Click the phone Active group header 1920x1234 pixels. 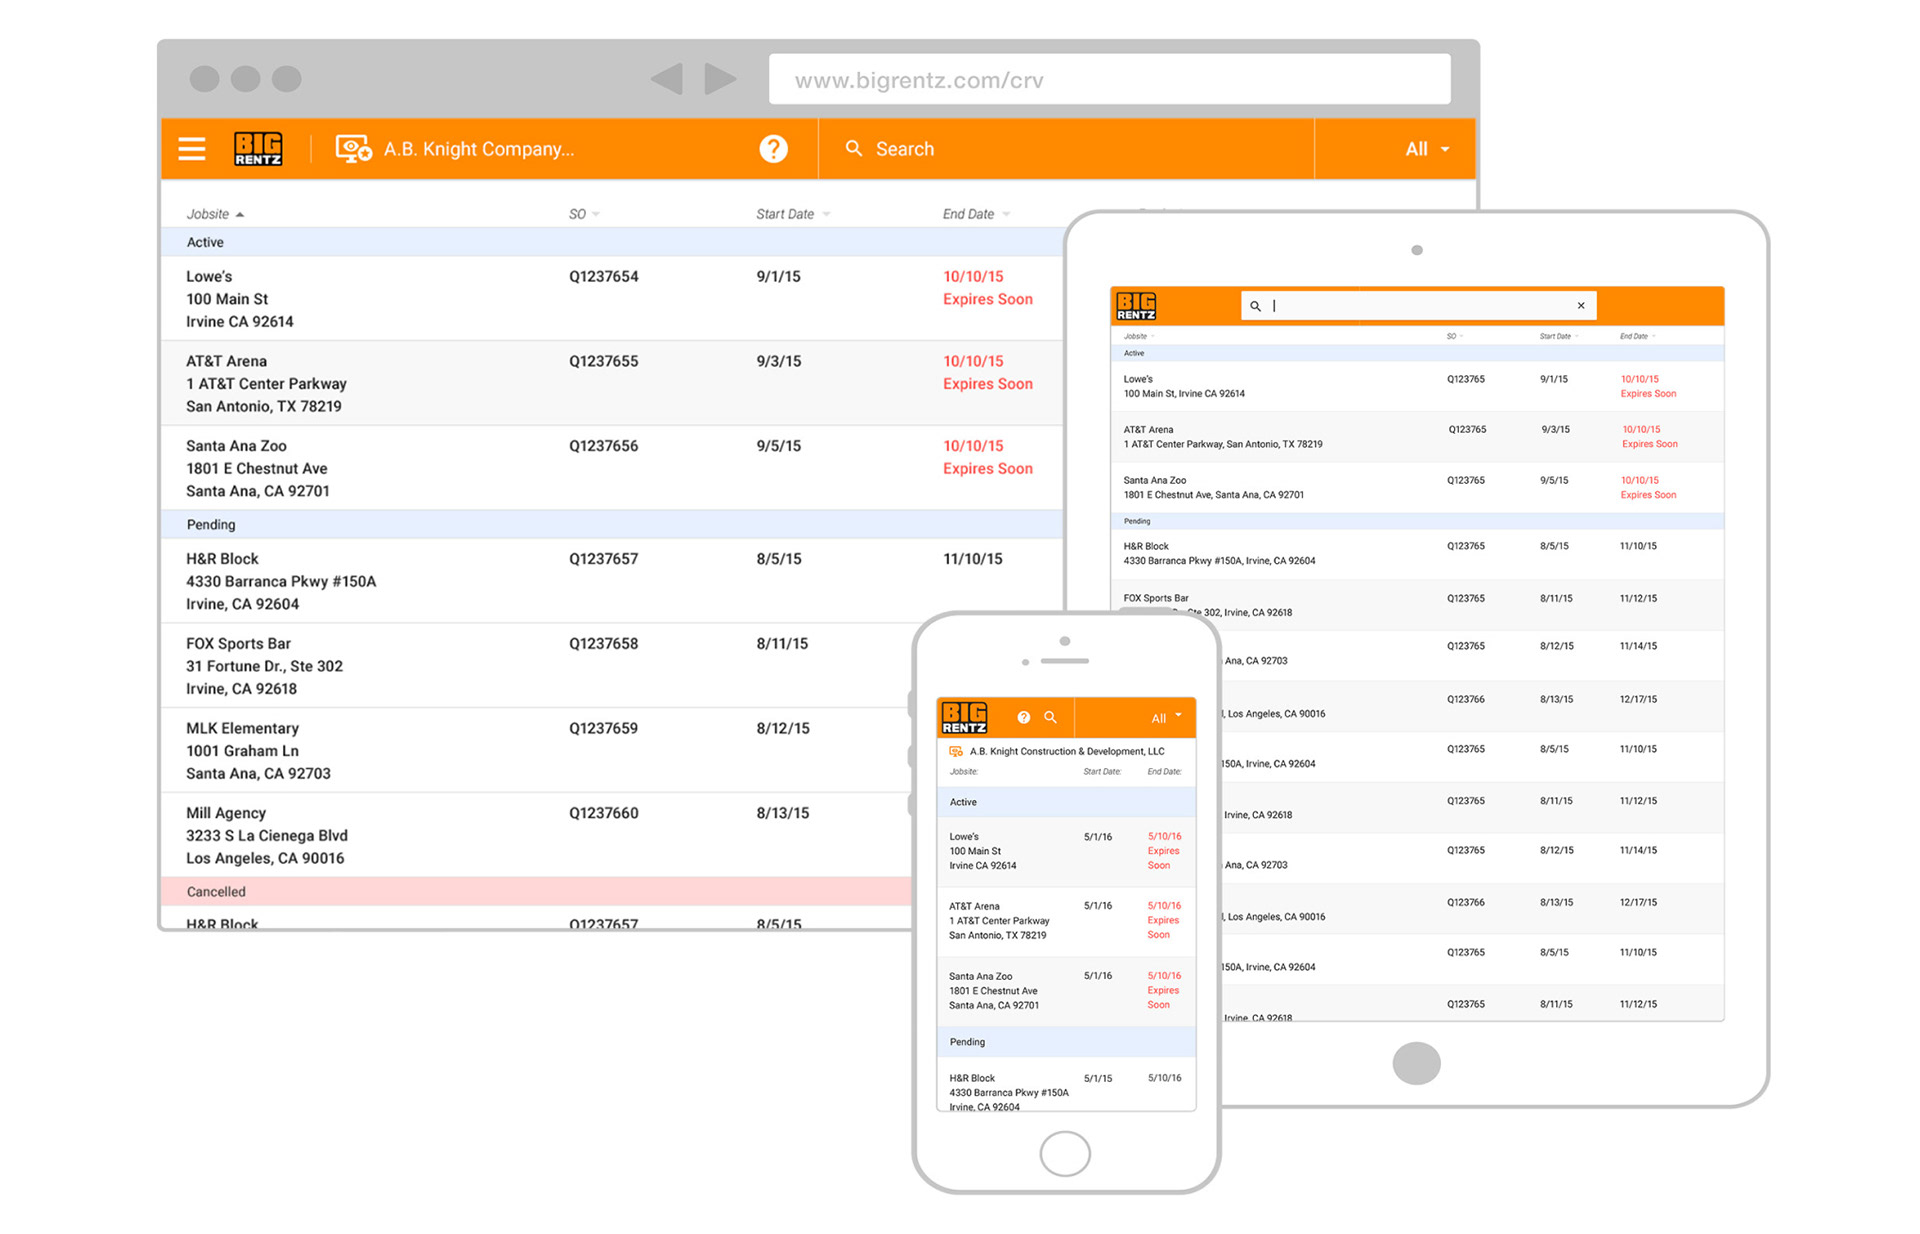tap(1066, 802)
